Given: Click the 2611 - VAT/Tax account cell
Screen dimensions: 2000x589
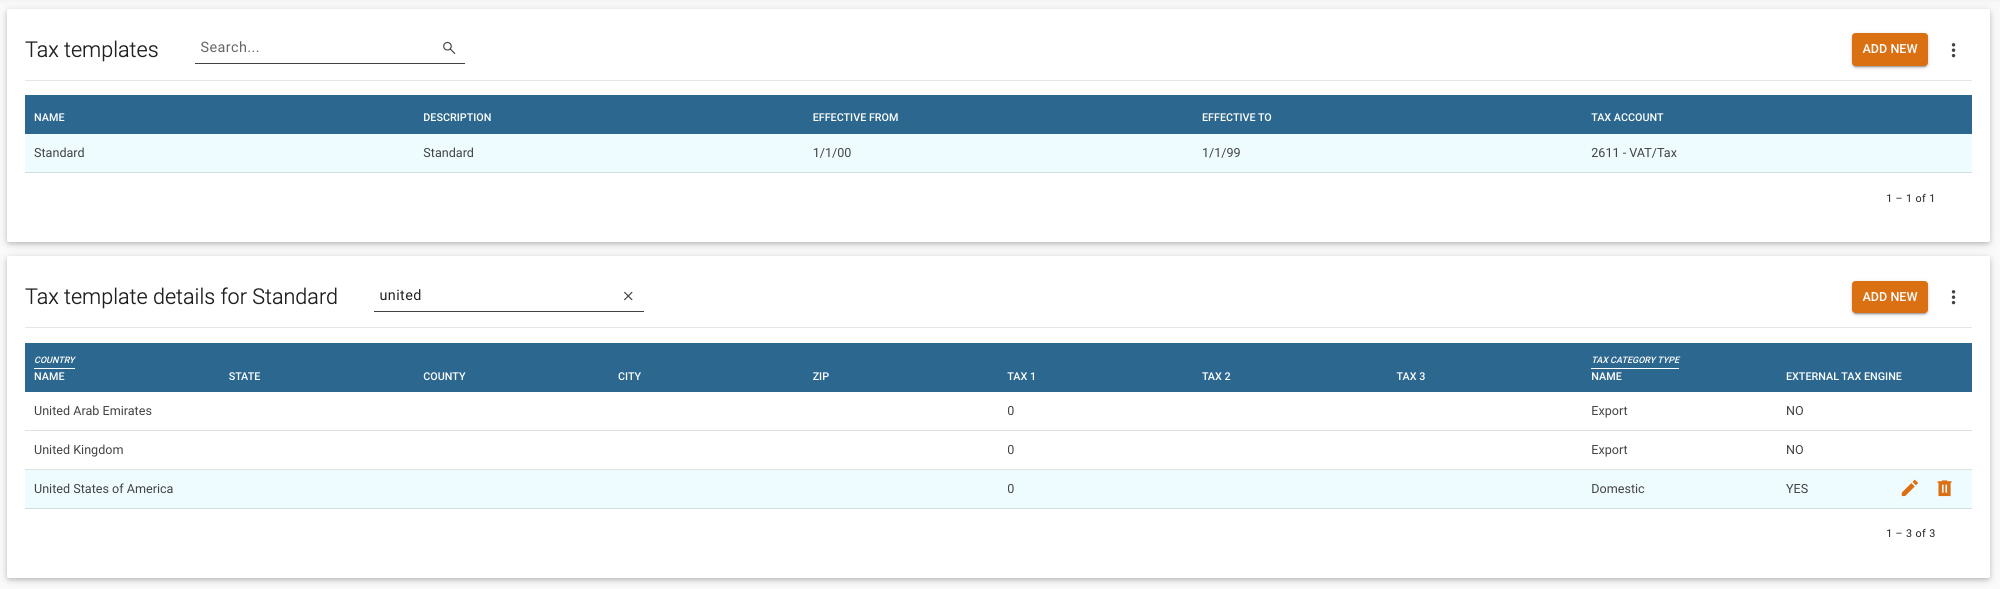Looking at the screenshot, I should click(x=1634, y=153).
